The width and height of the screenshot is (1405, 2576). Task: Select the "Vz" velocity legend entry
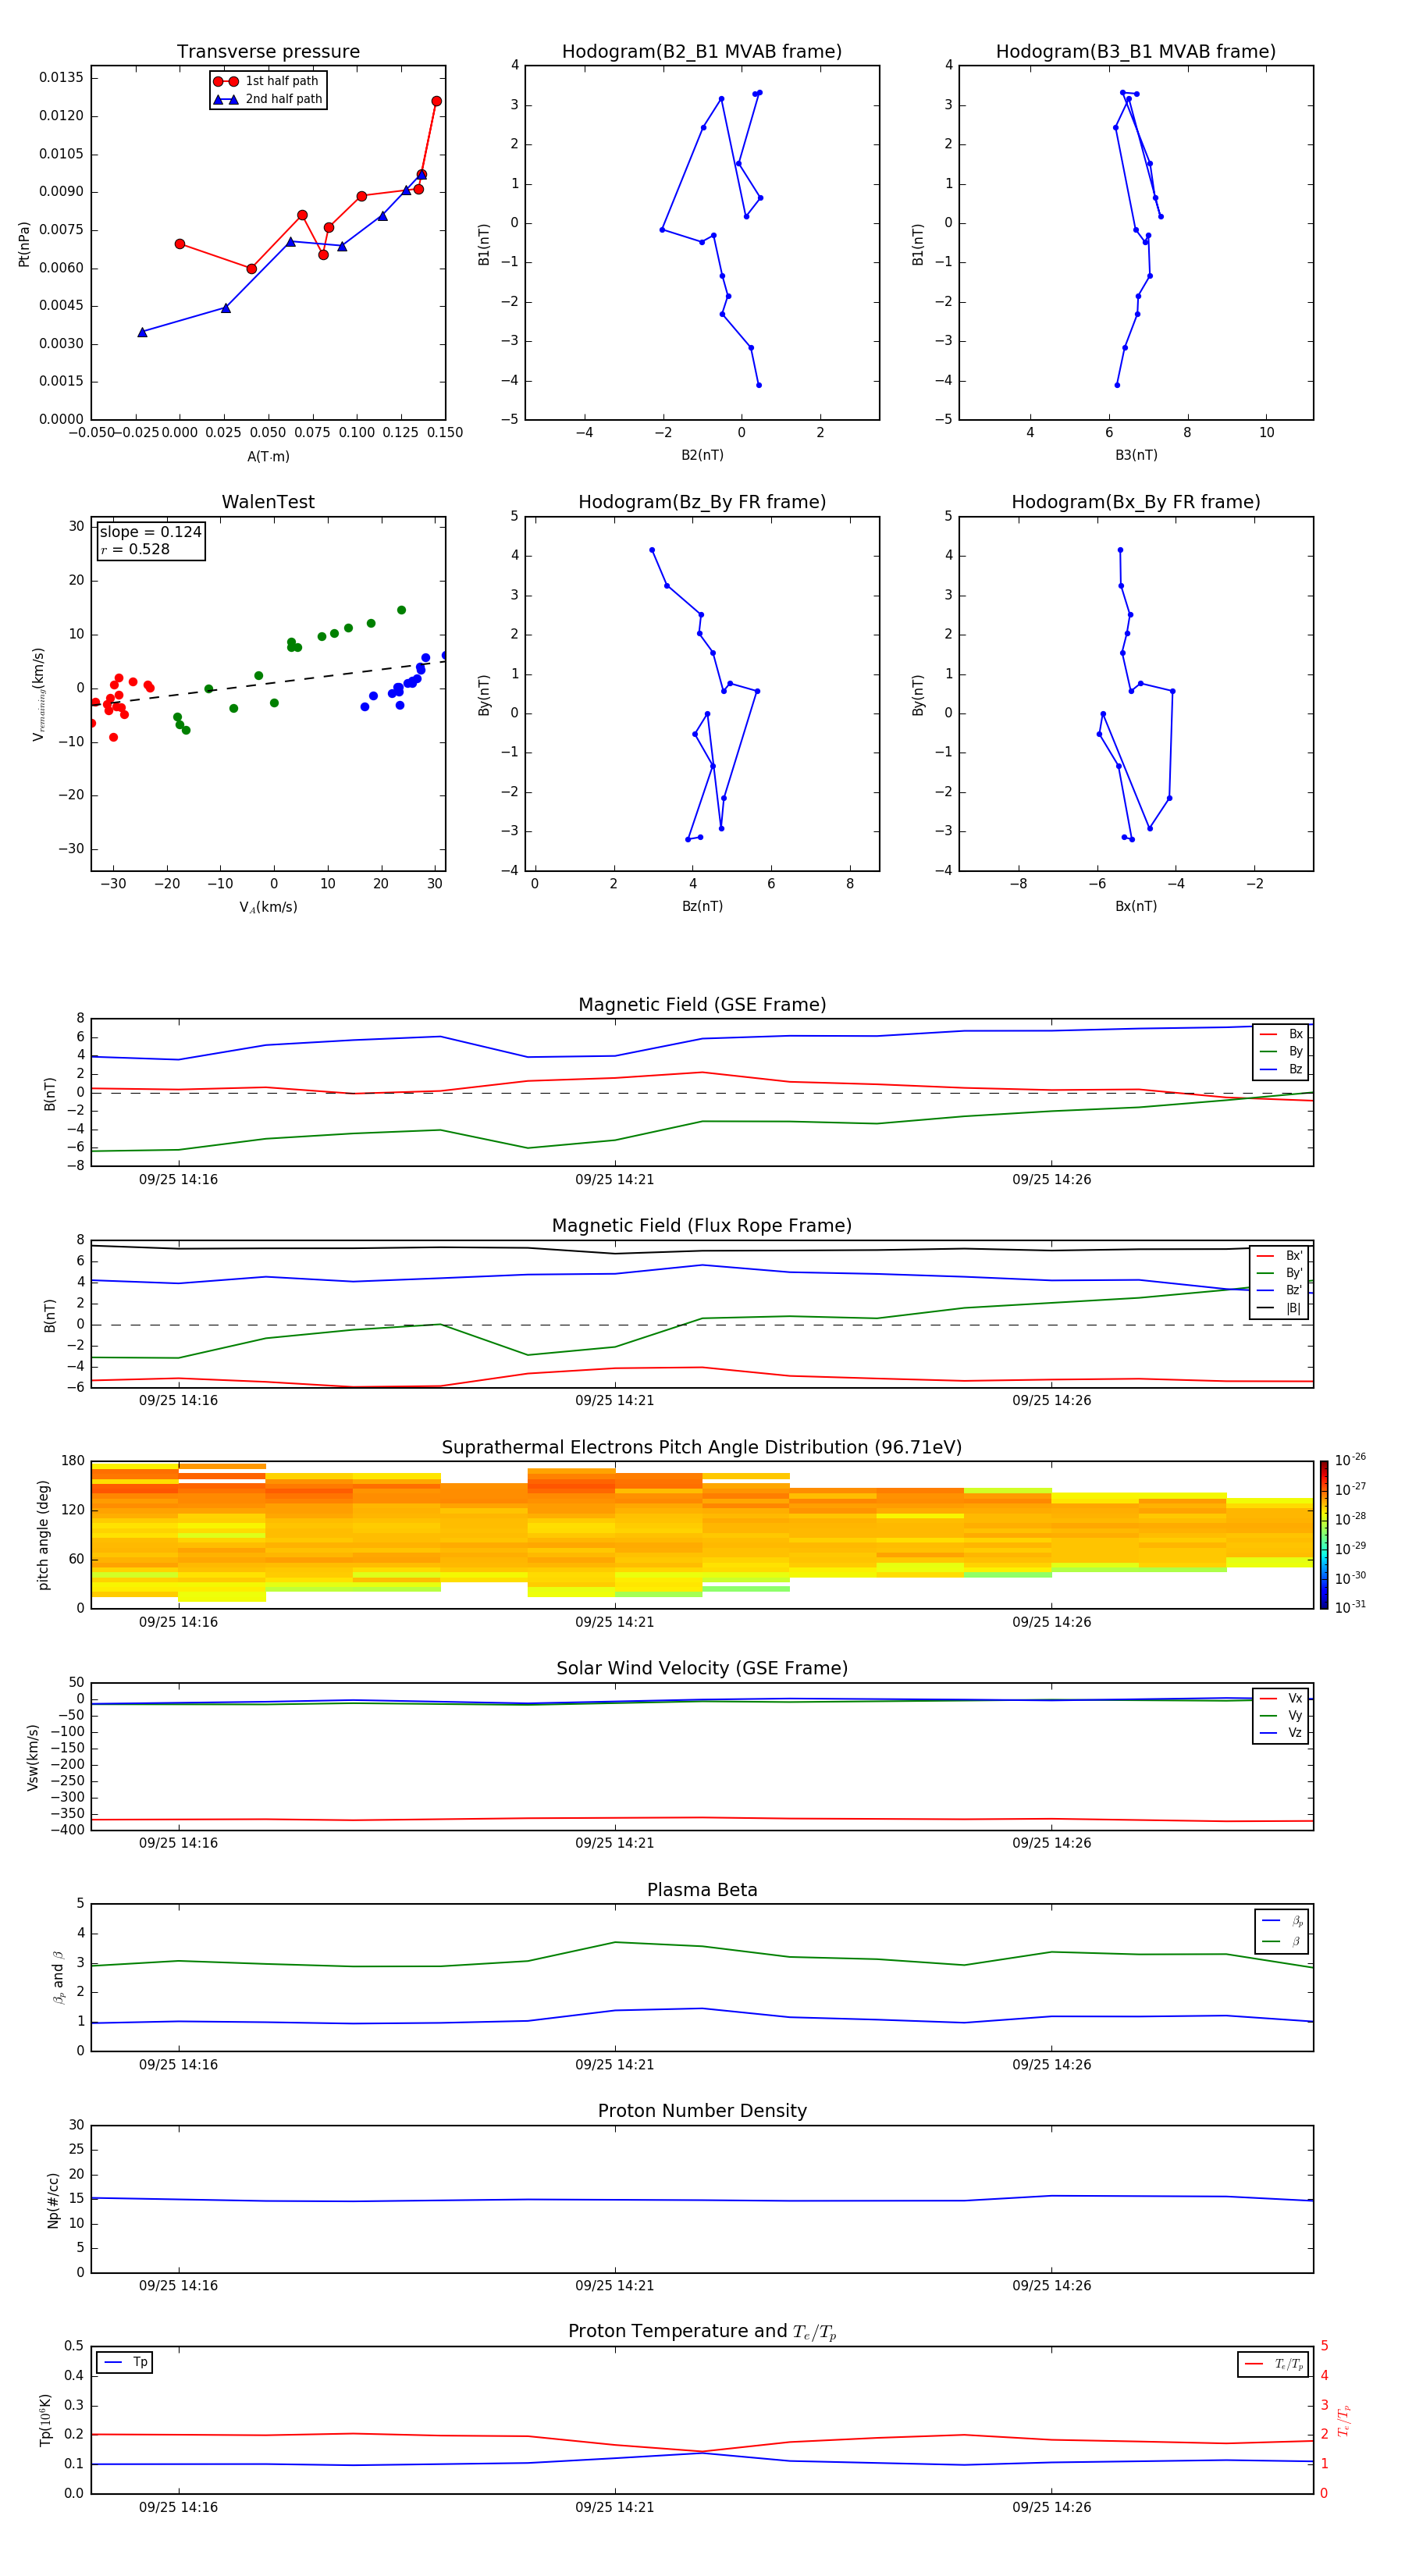tap(1281, 1733)
